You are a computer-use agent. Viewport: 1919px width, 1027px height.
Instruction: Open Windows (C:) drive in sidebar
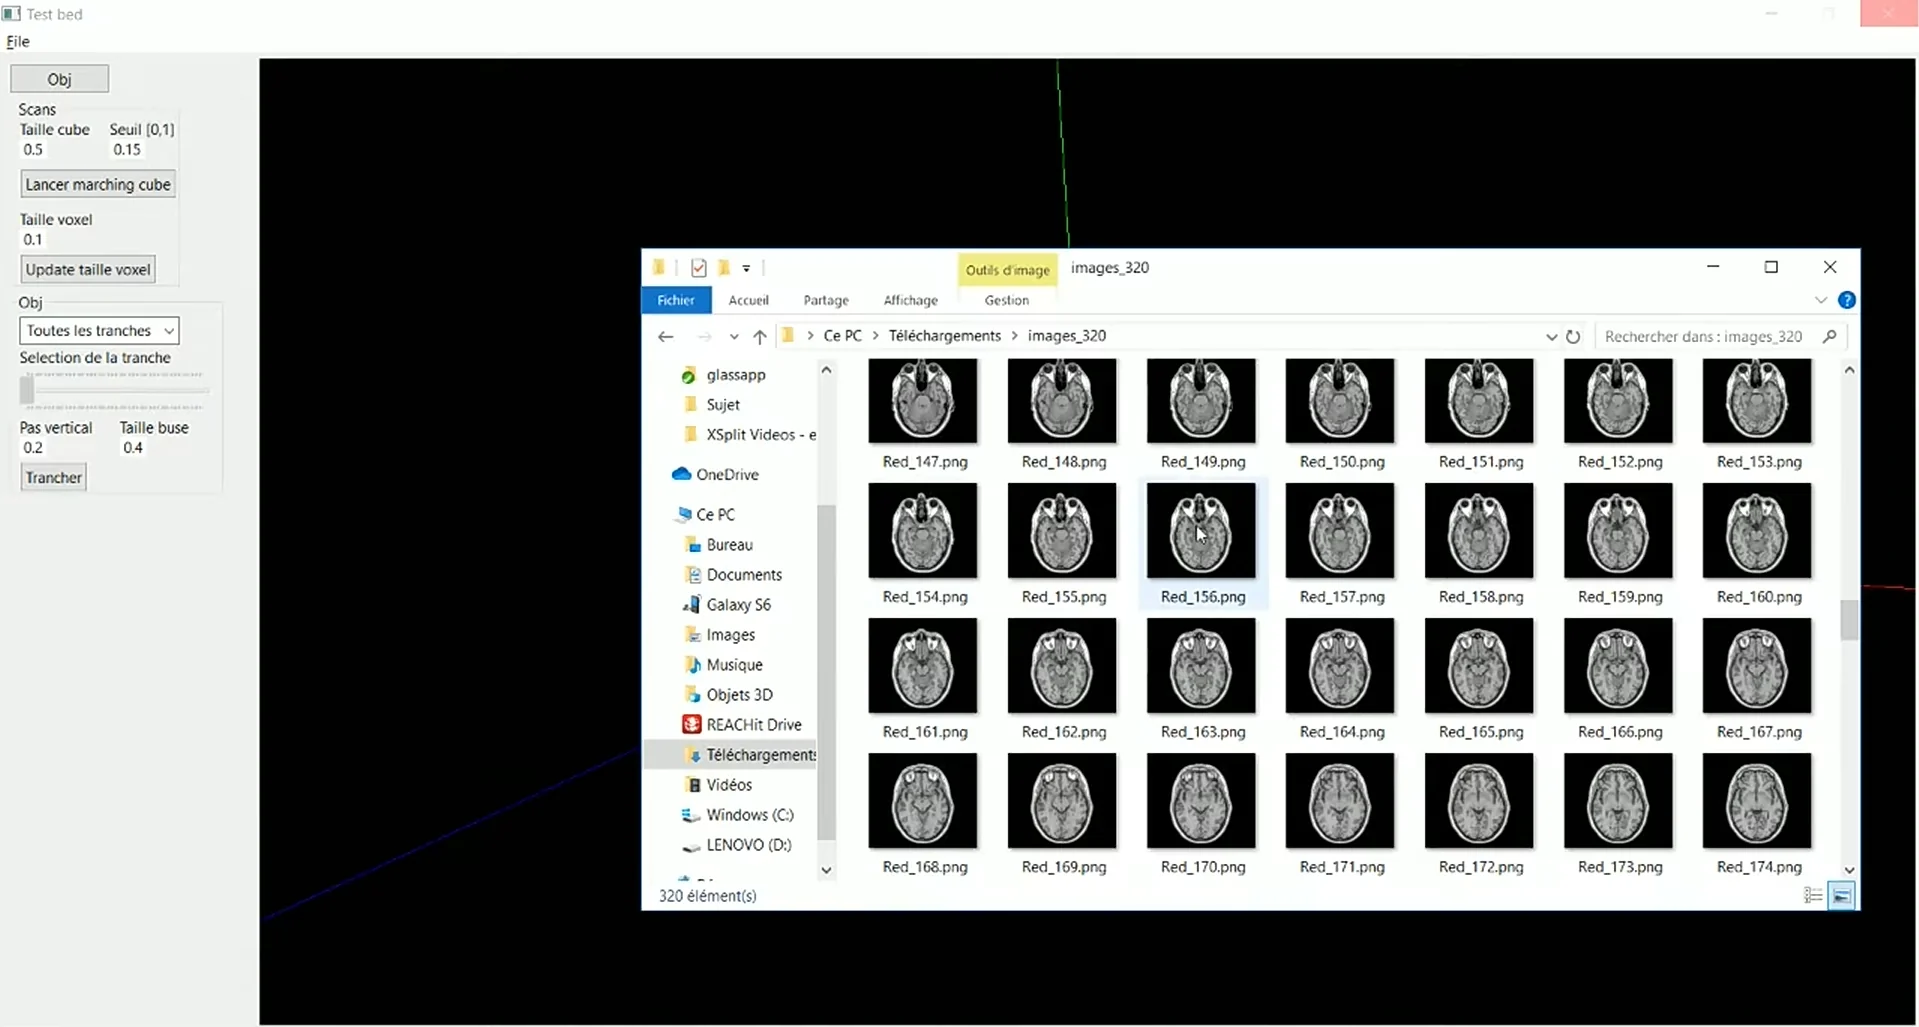[749, 815]
